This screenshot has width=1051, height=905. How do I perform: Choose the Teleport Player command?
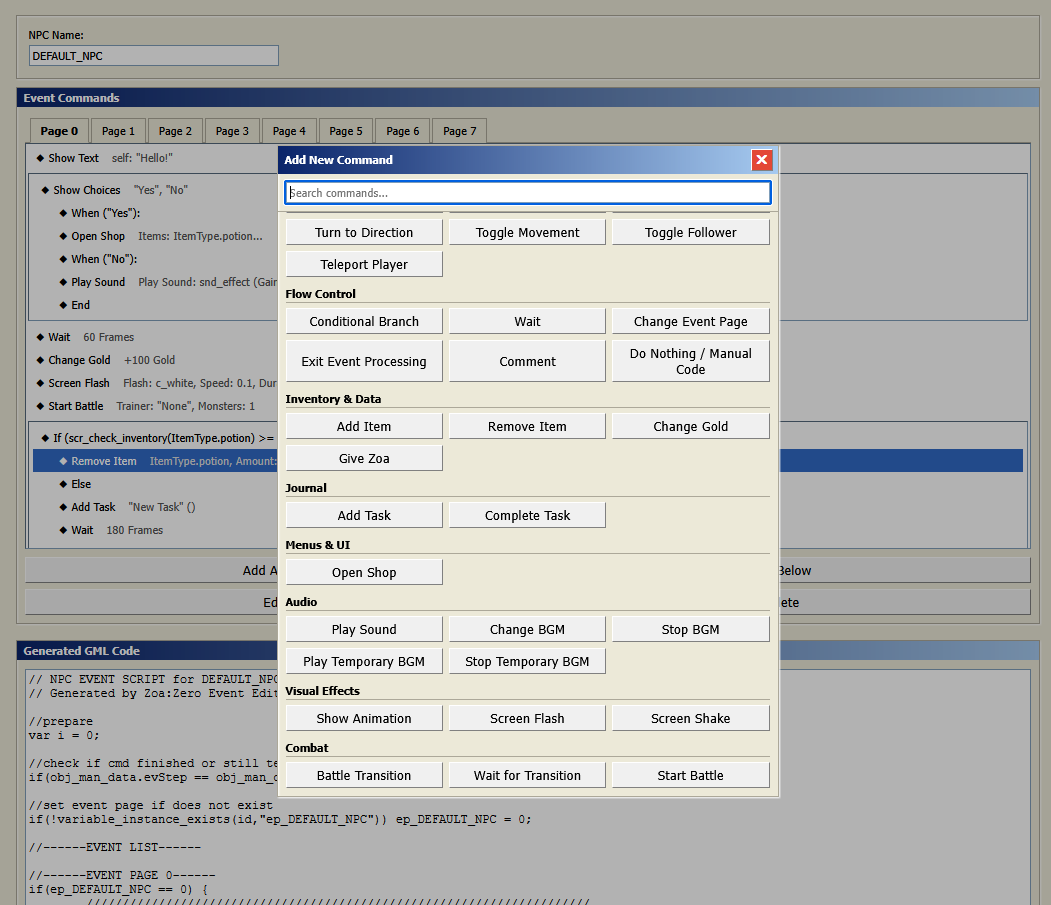pos(364,264)
